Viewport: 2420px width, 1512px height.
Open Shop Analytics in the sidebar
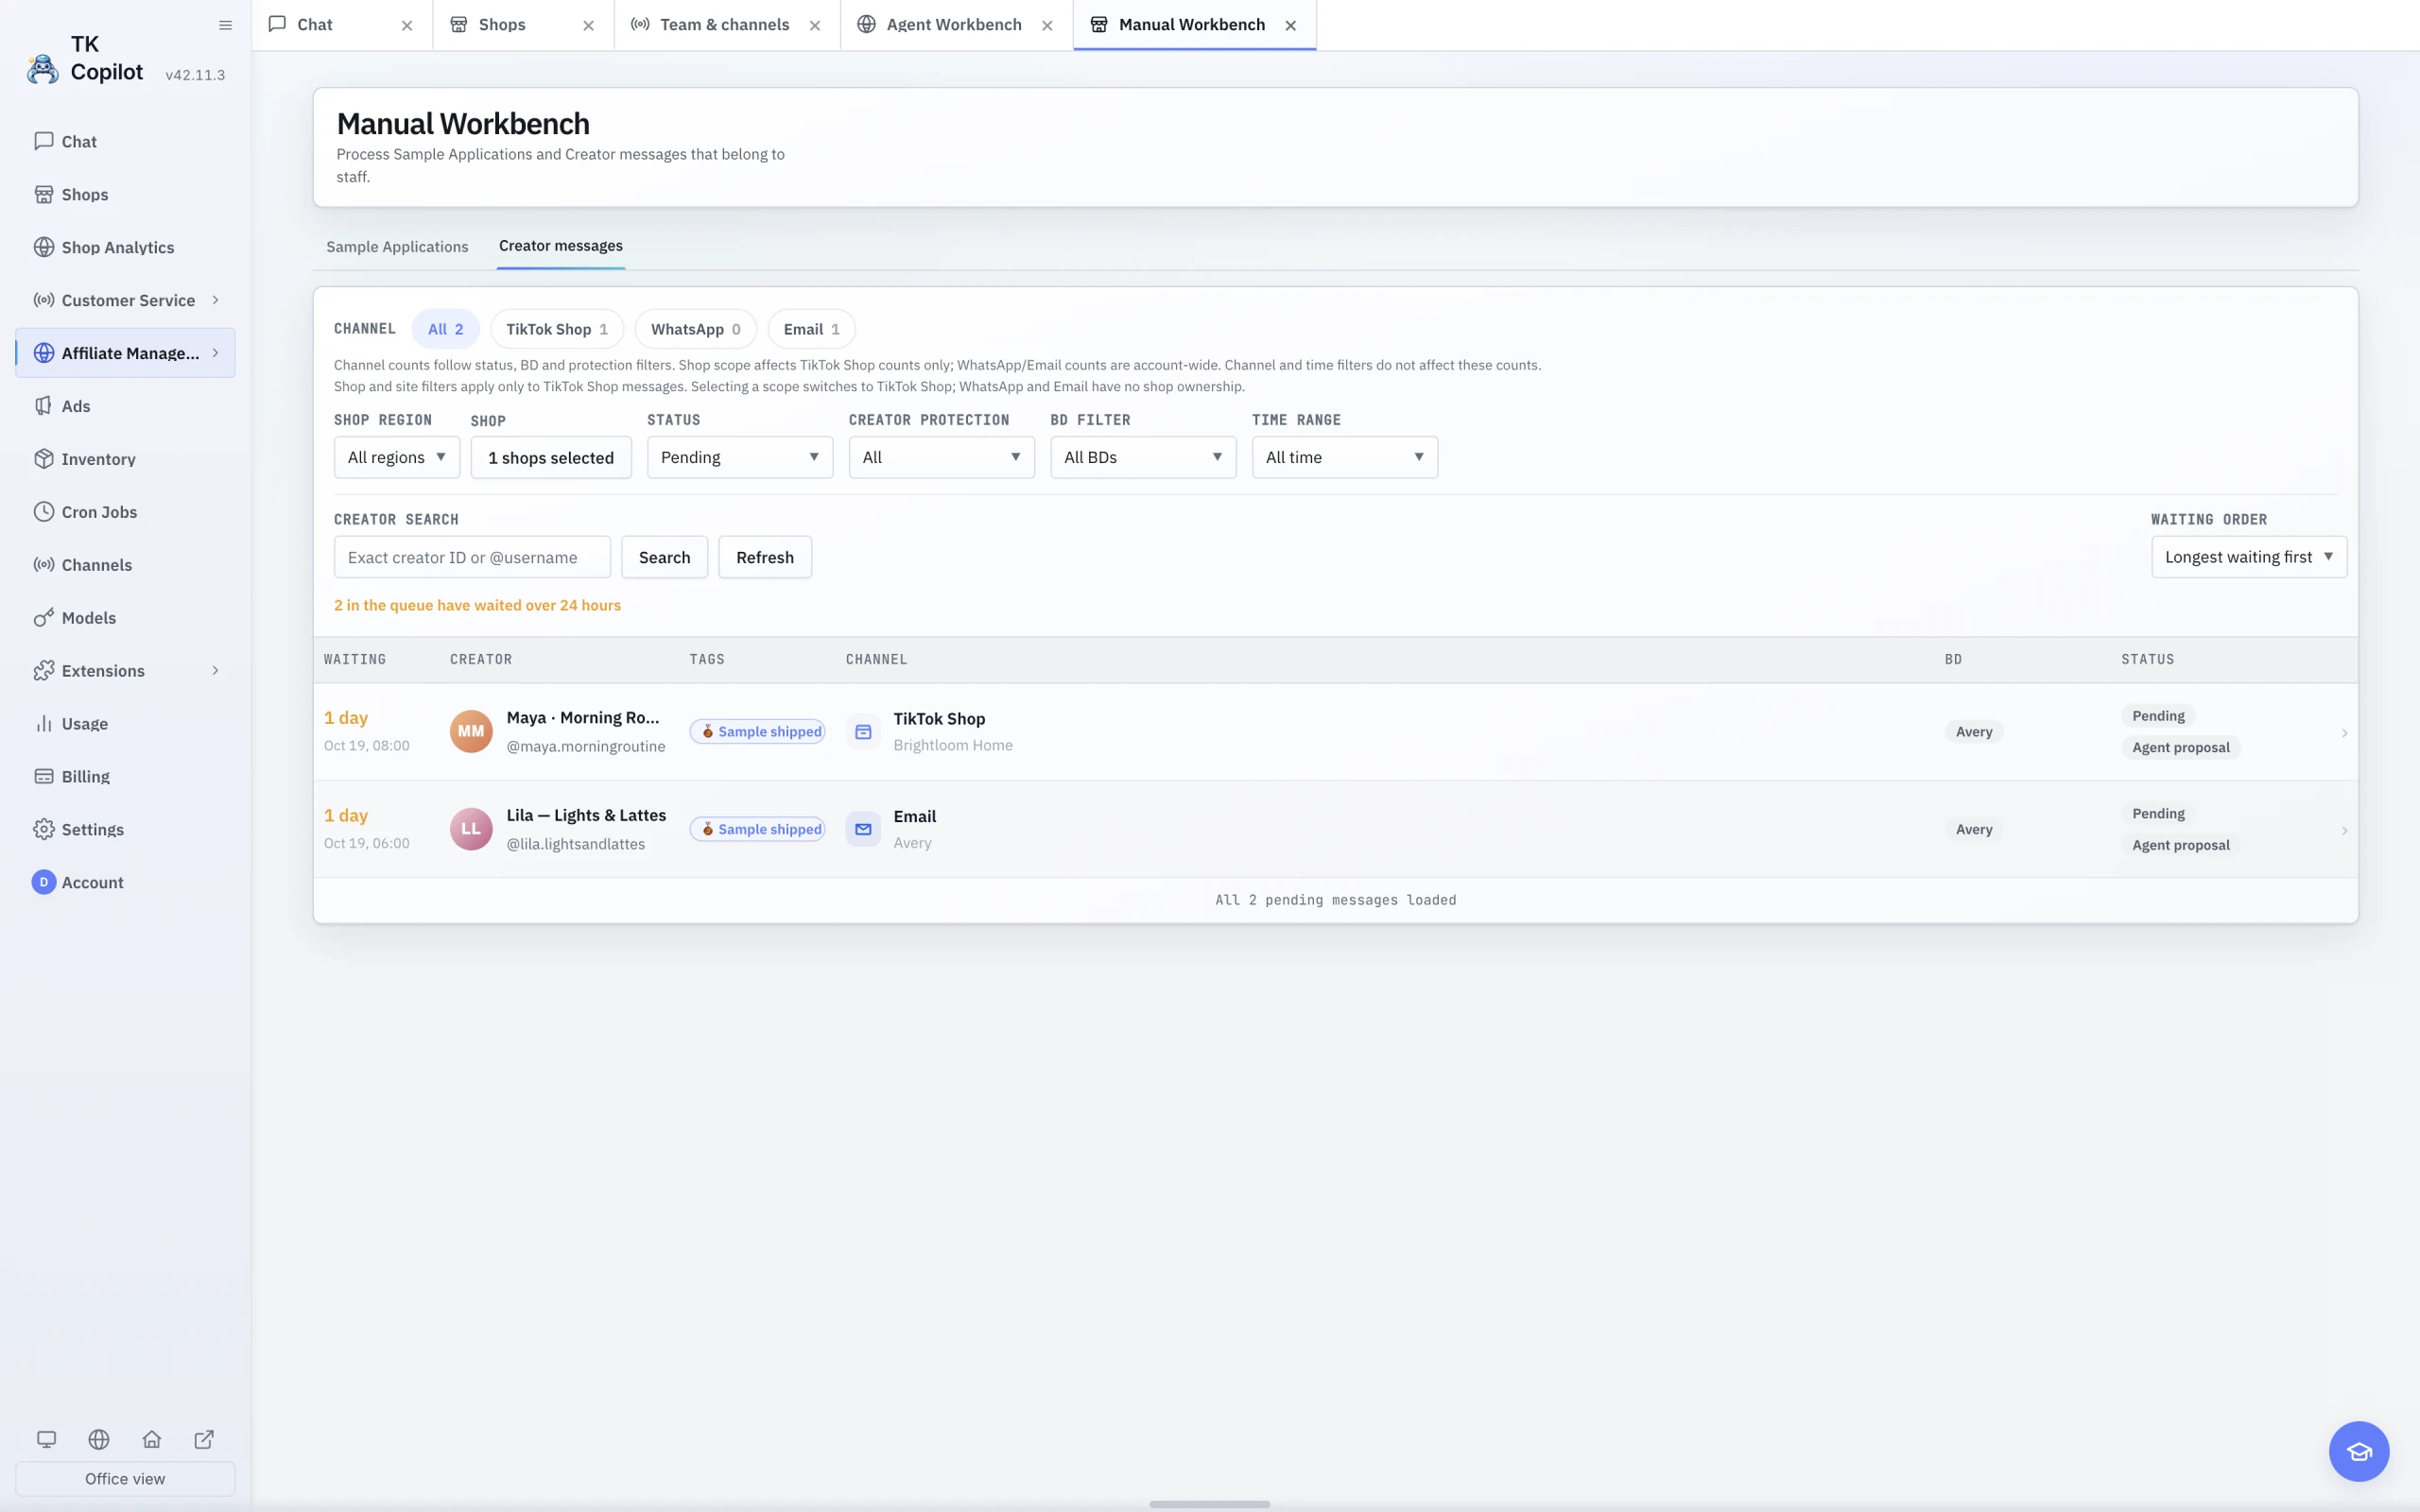click(x=125, y=247)
